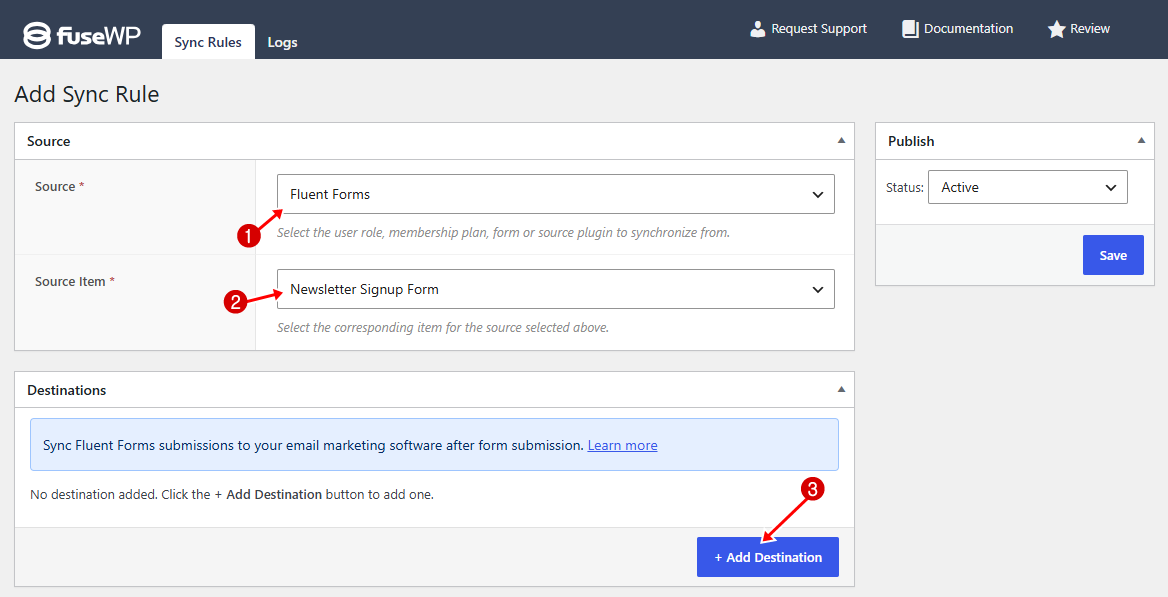Collapse the Publish panel

[x=1140, y=140]
